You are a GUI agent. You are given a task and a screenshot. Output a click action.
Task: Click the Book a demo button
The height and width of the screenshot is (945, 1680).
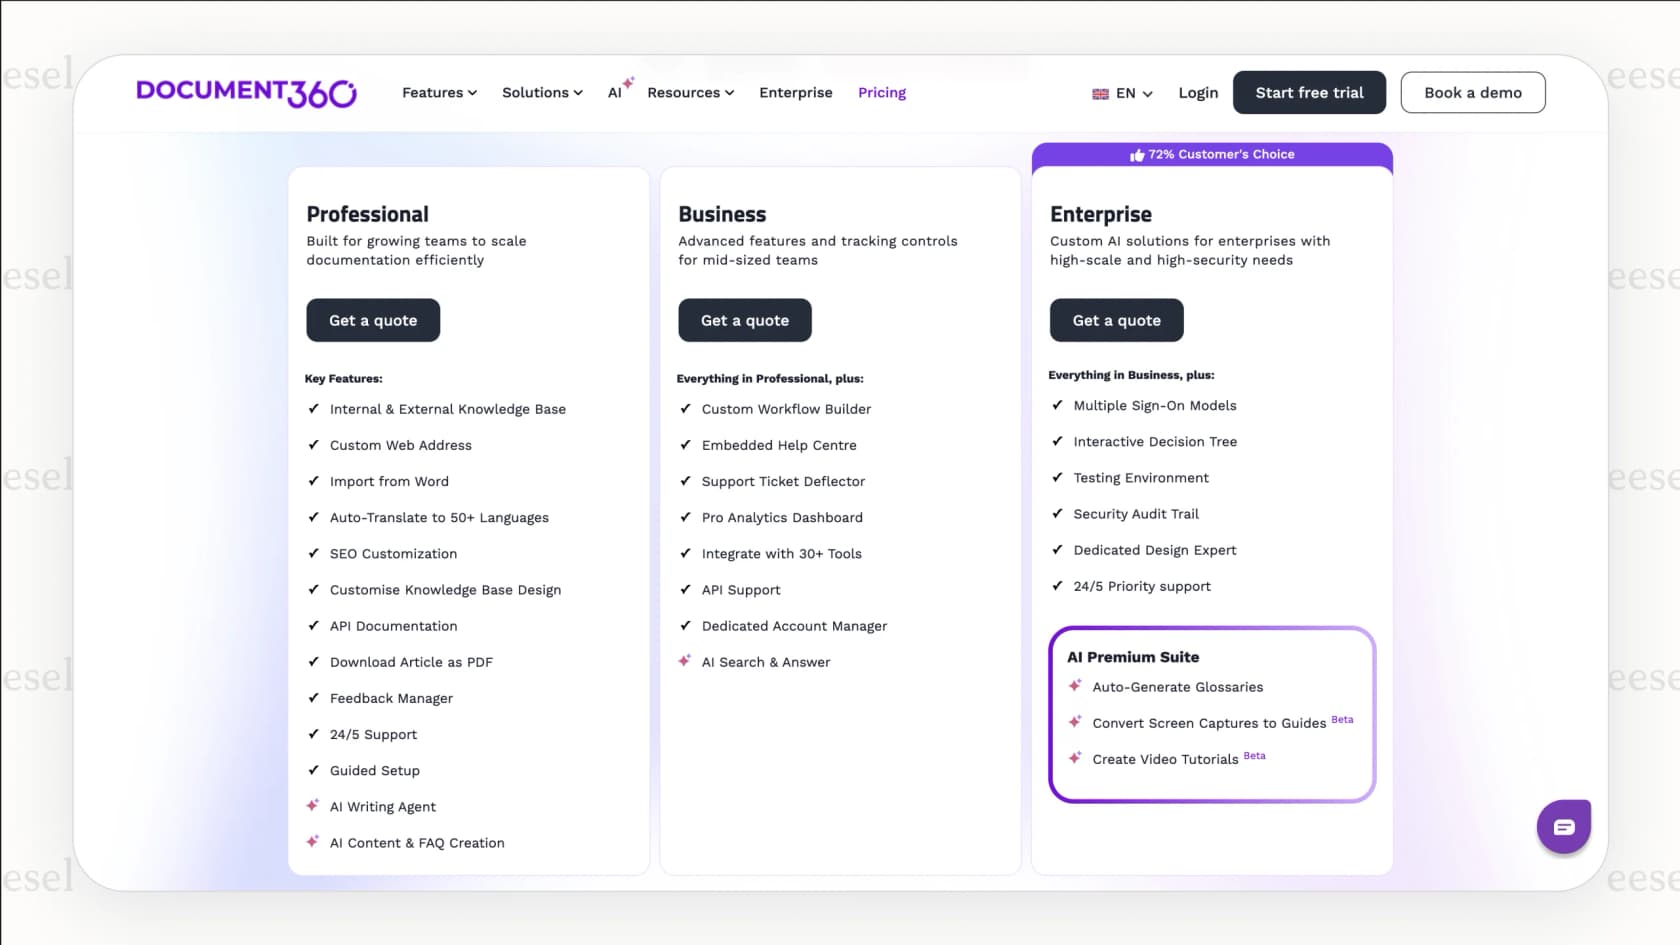click(1473, 92)
